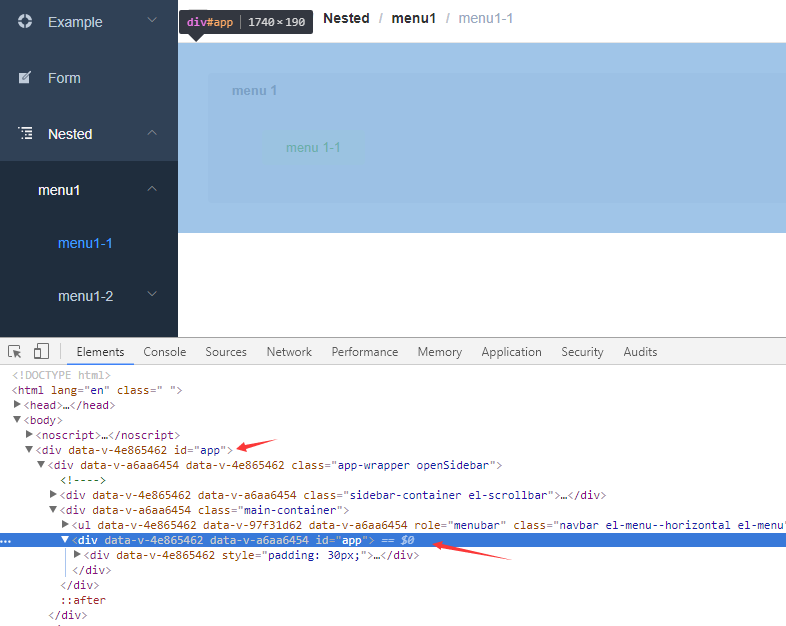Open the Elements tab

[x=100, y=352]
